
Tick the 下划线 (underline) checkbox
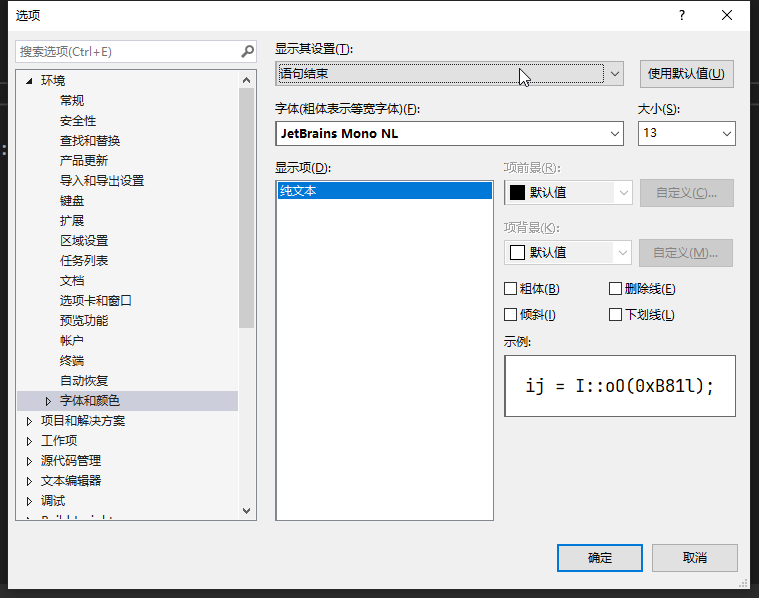(x=616, y=315)
